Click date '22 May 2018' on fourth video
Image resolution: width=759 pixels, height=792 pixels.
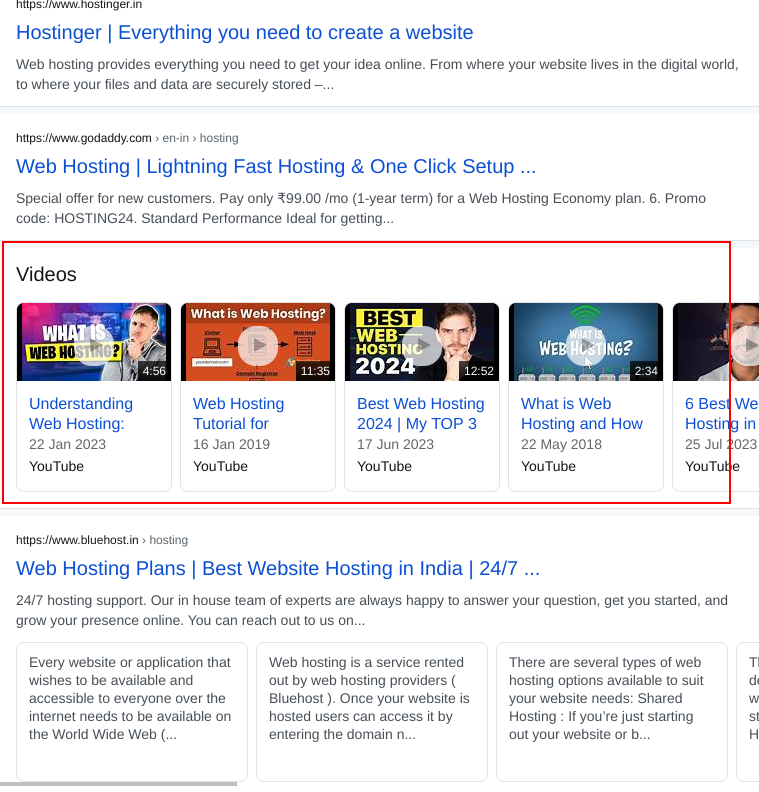(x=562, y=444)
